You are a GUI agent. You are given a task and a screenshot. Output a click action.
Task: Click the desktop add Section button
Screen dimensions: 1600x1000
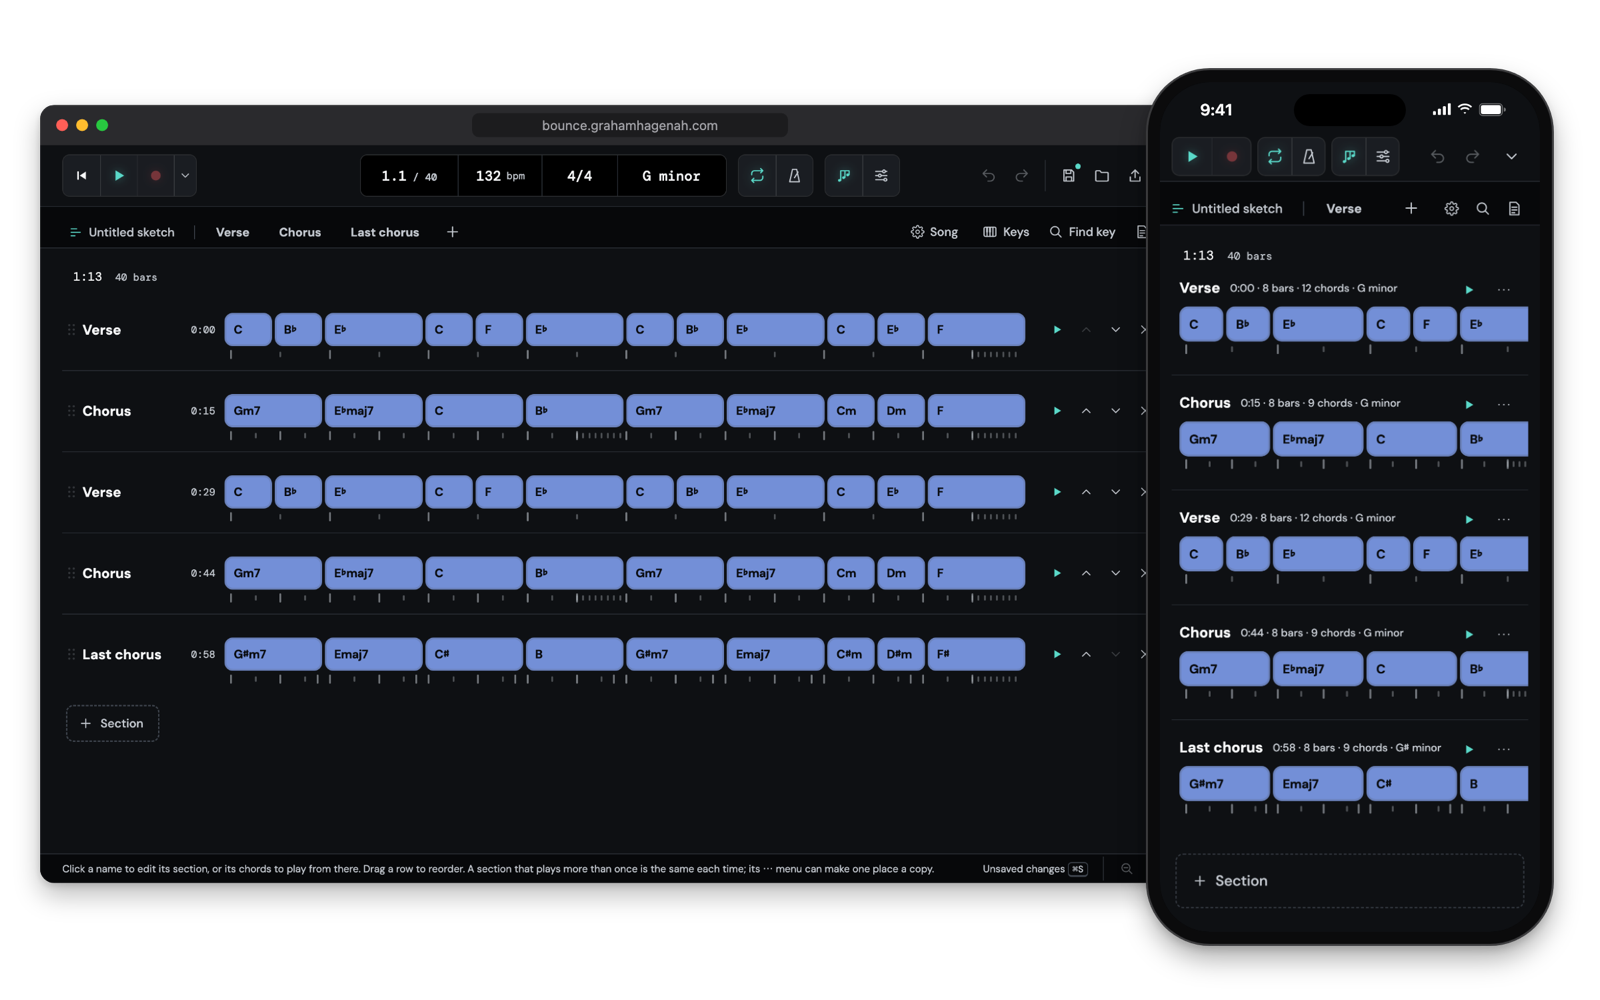pos(113,723)
